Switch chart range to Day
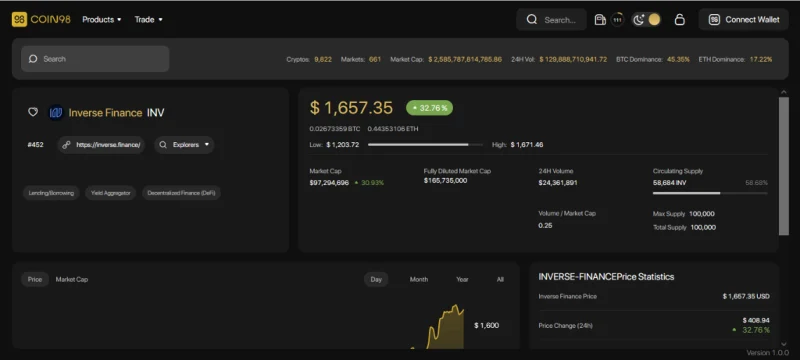 [x=376, y=279]
